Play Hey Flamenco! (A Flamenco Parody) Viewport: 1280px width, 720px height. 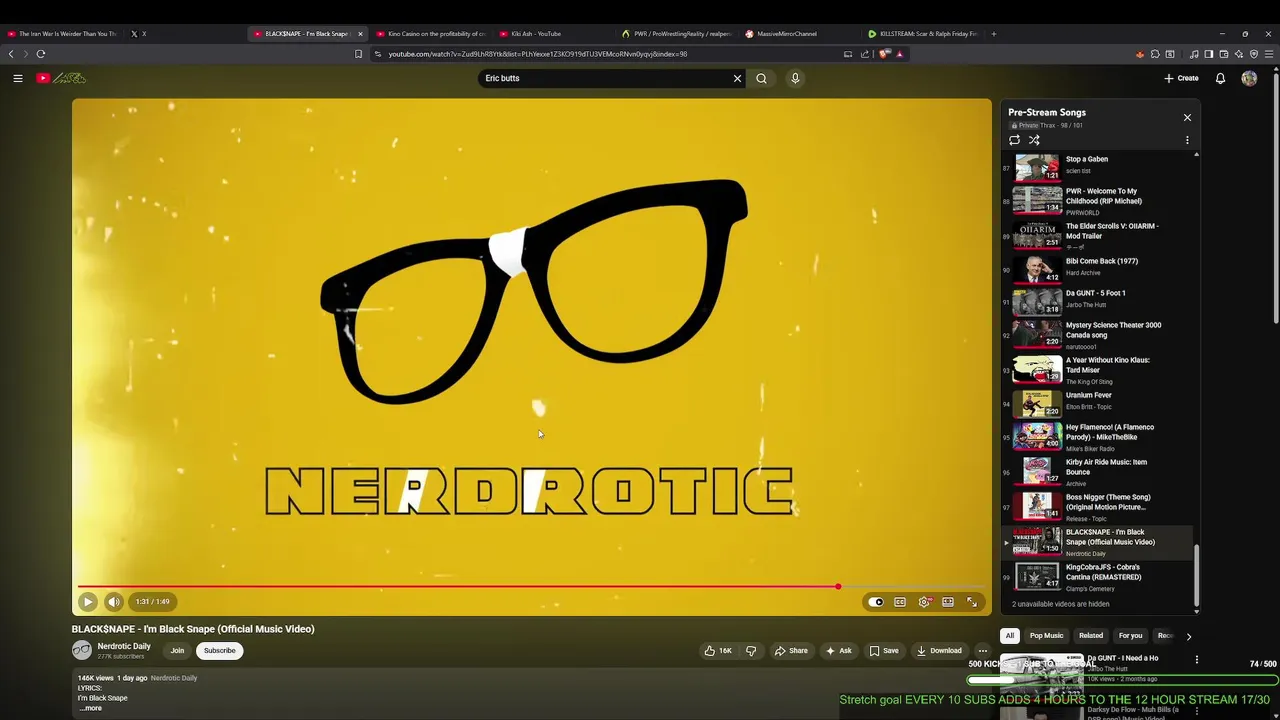[1097, 437]
